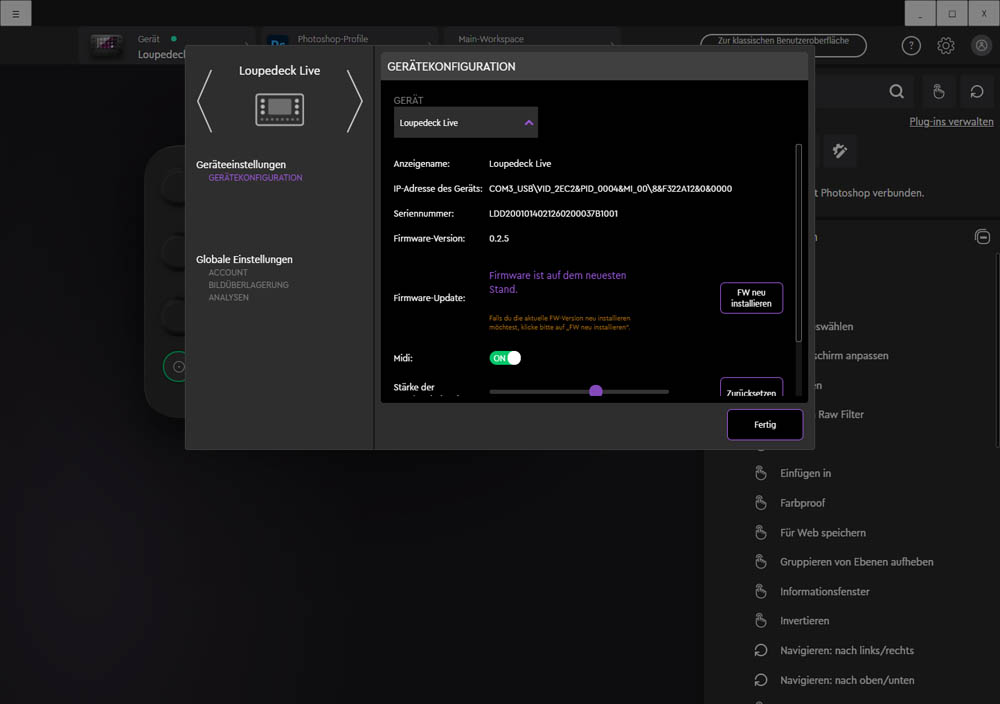The width and height of the screenshot is (1000, 704).
Task: Open ANALYSEN settings
Action: [x=228, y=298]
